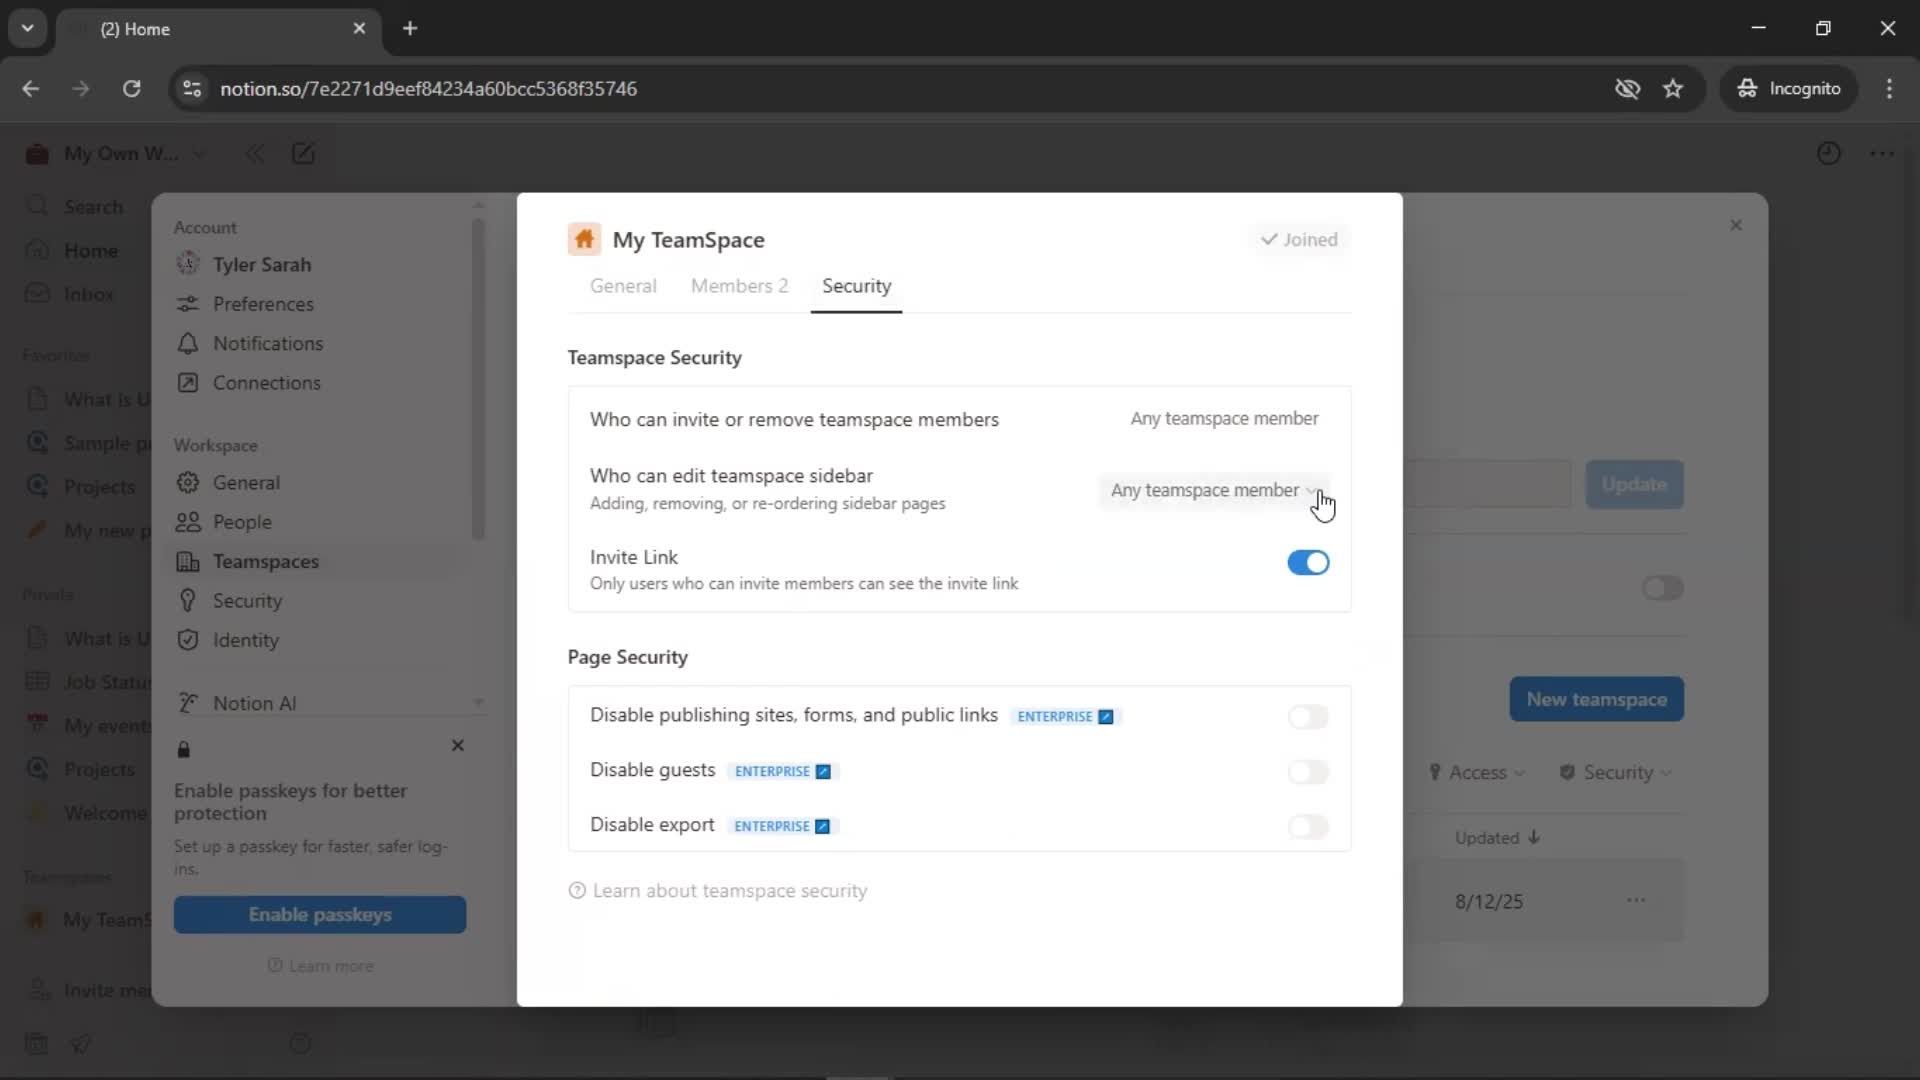This screenshot has height=1080, width=1920.
Task: Click the browser reload icon
Action: pyautogui.click(x=131, y=89)
